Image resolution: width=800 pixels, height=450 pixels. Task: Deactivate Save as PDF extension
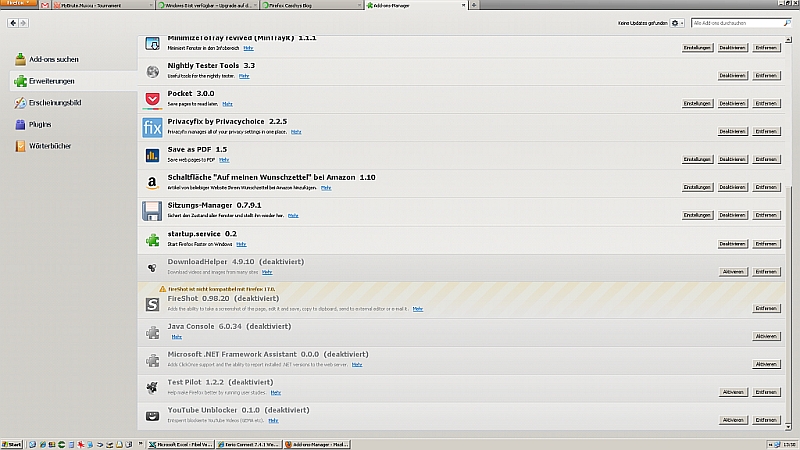click(732, 159)
